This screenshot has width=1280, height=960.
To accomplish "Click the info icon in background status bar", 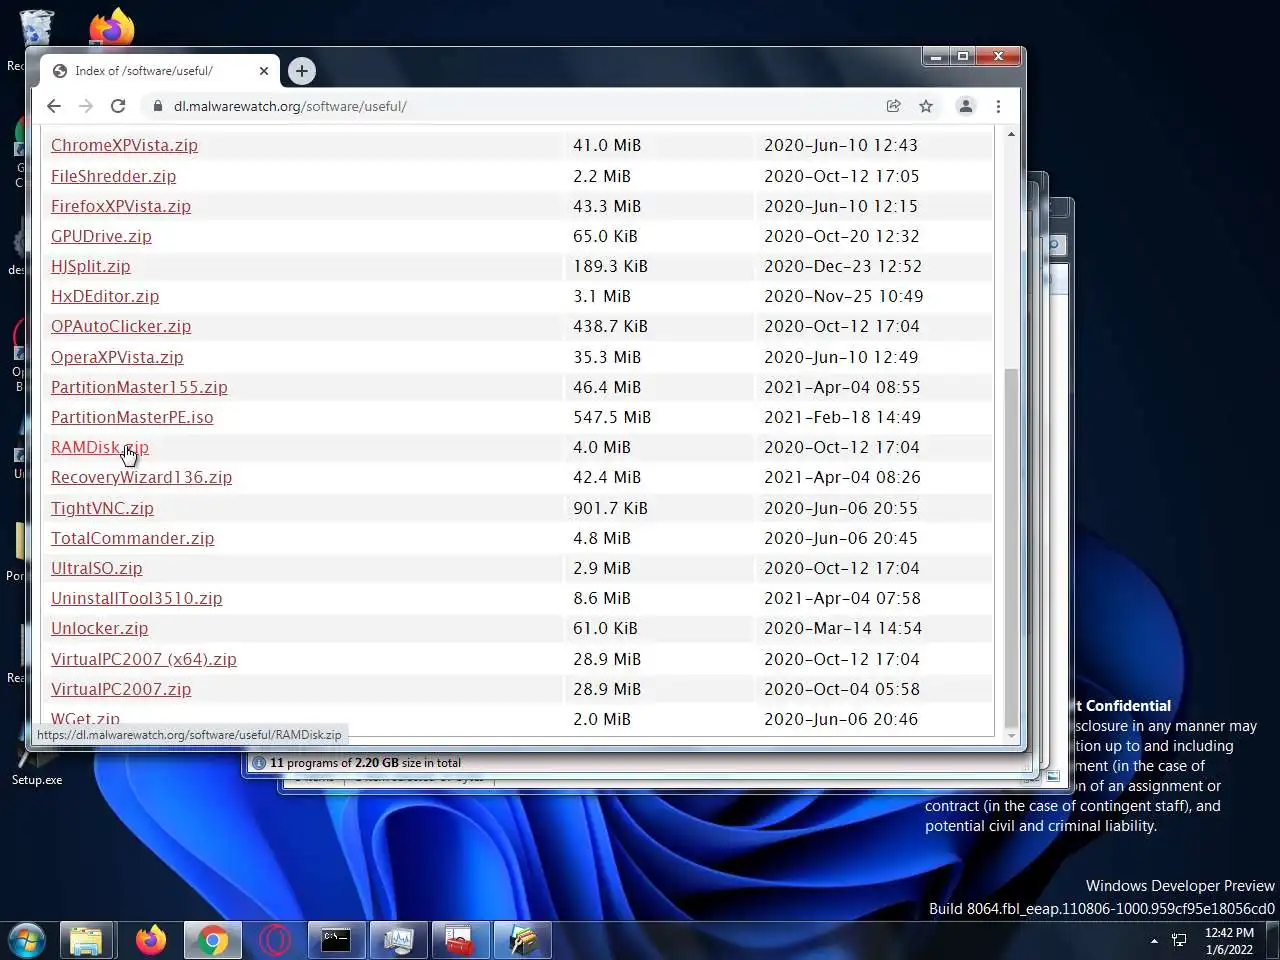I will (259, 763).
